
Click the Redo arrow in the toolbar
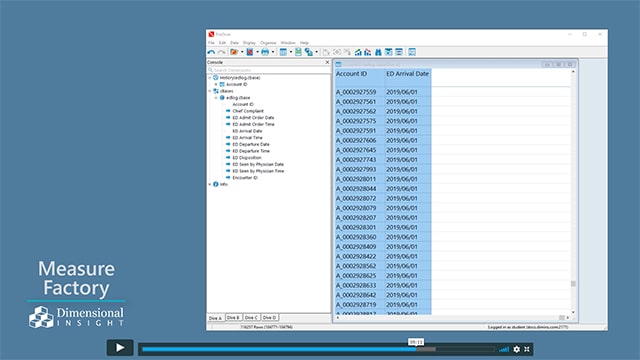pos(221,52)
